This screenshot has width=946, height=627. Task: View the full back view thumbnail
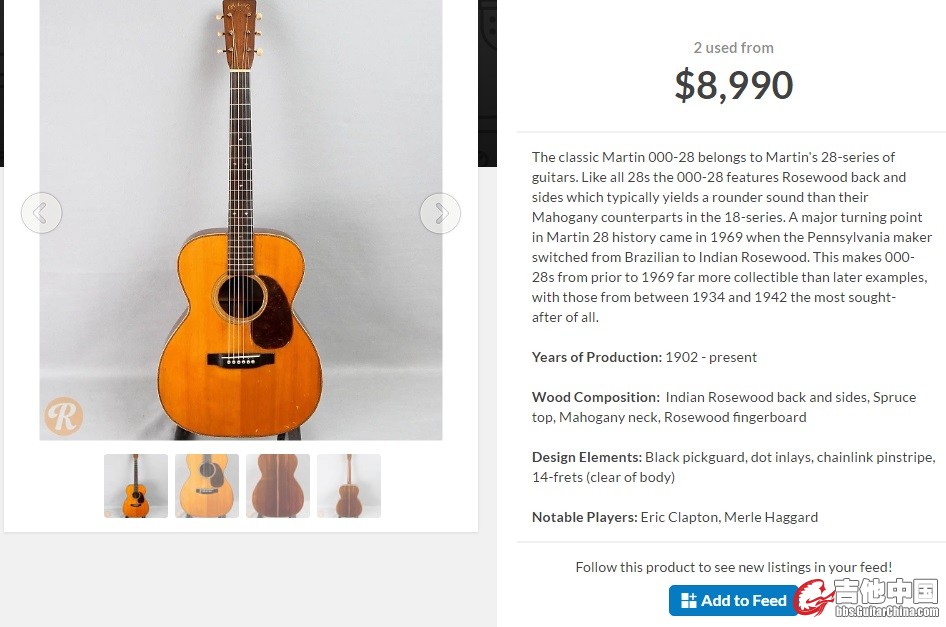tap(349, 486)
